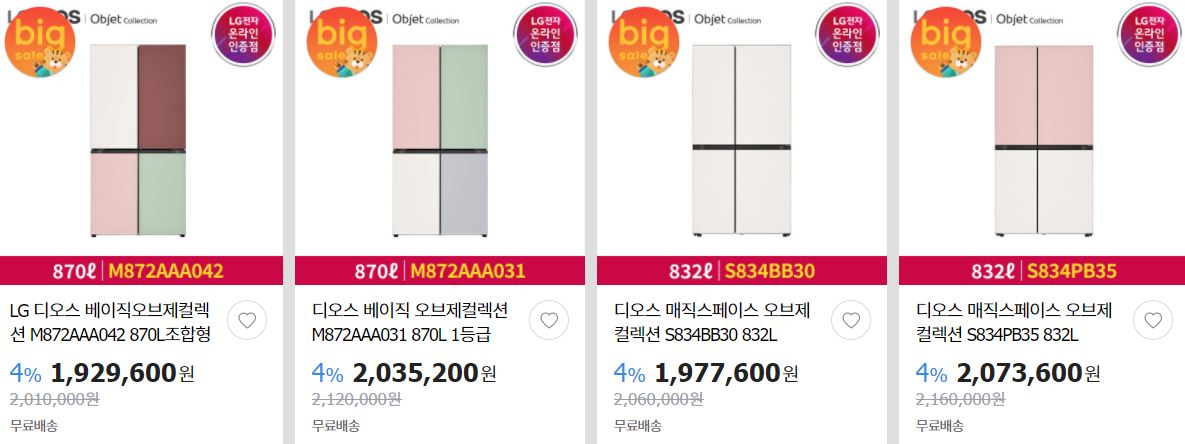Click LG online certified badge on the last product
1185x444 pixels.
click(x=1149, y=35)
